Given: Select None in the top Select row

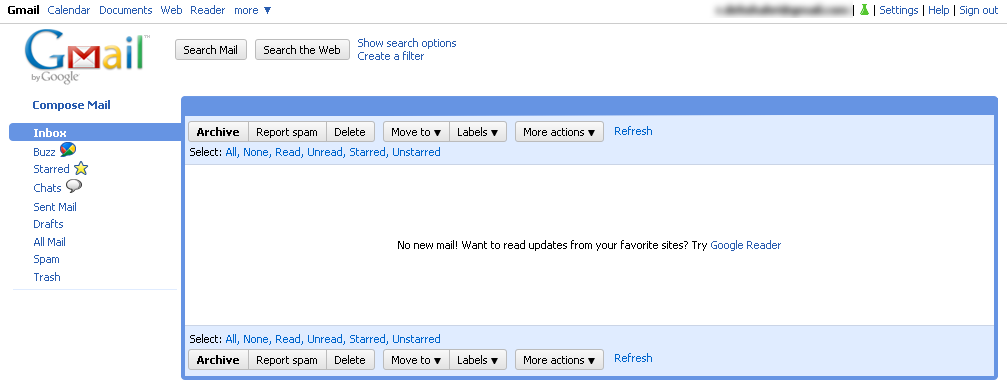Looking at the screenshot, I should 256,152.
